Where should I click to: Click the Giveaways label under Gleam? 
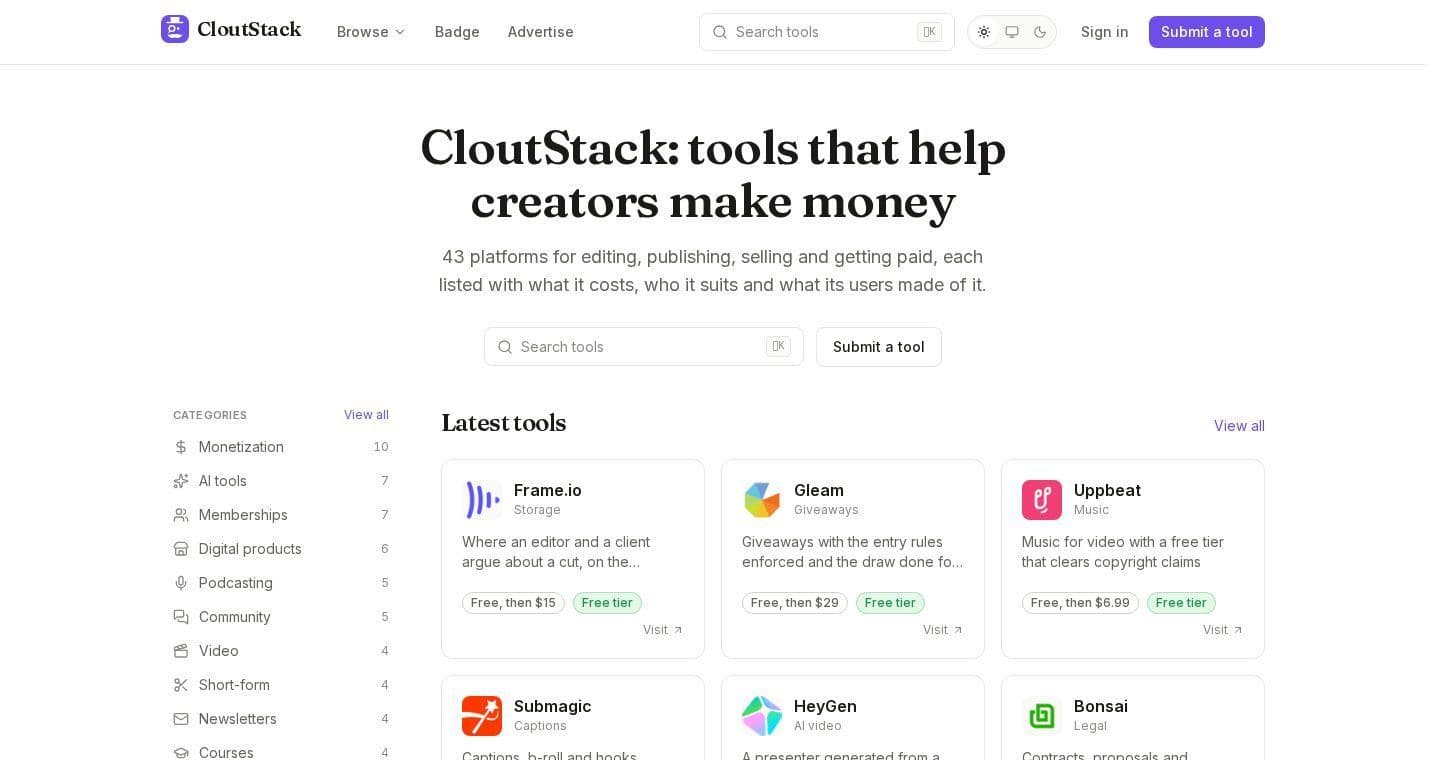(x=826, y=510)
